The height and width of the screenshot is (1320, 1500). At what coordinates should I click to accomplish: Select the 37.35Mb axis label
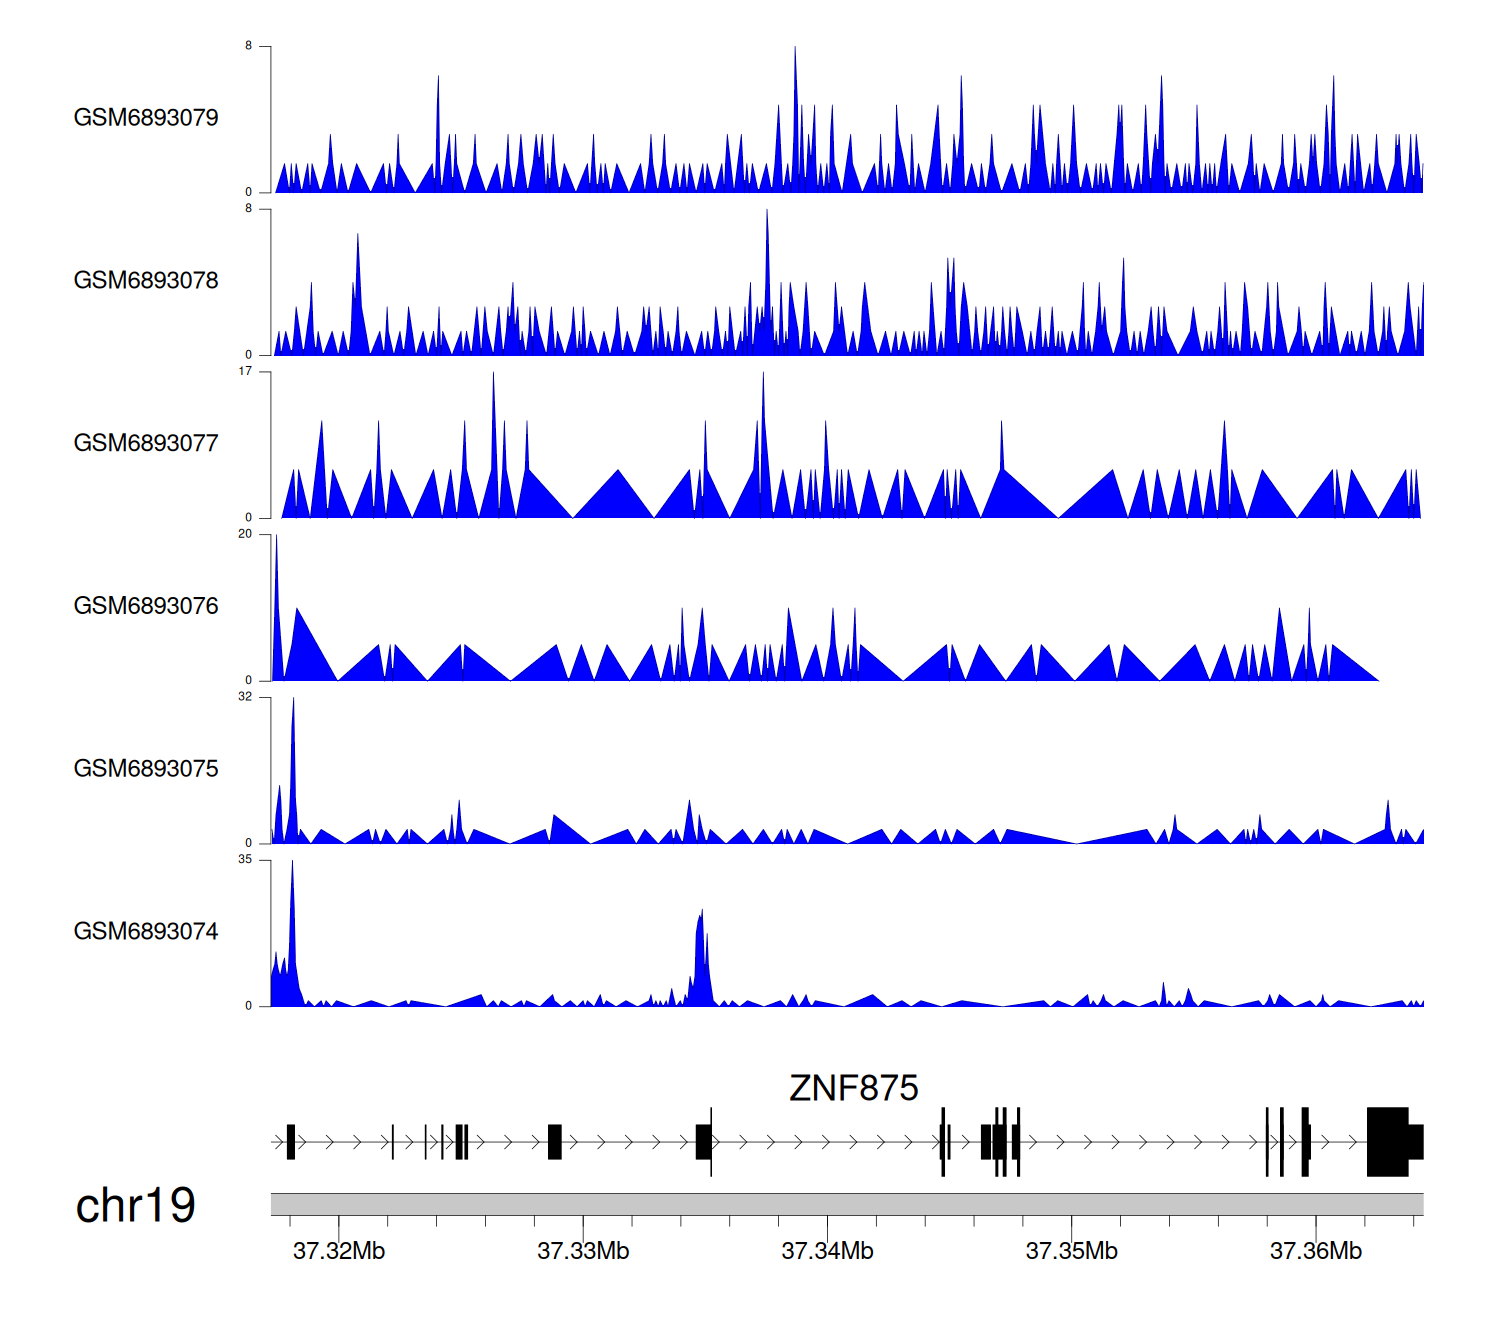pyautogui.click(x=1071, y=1251)
